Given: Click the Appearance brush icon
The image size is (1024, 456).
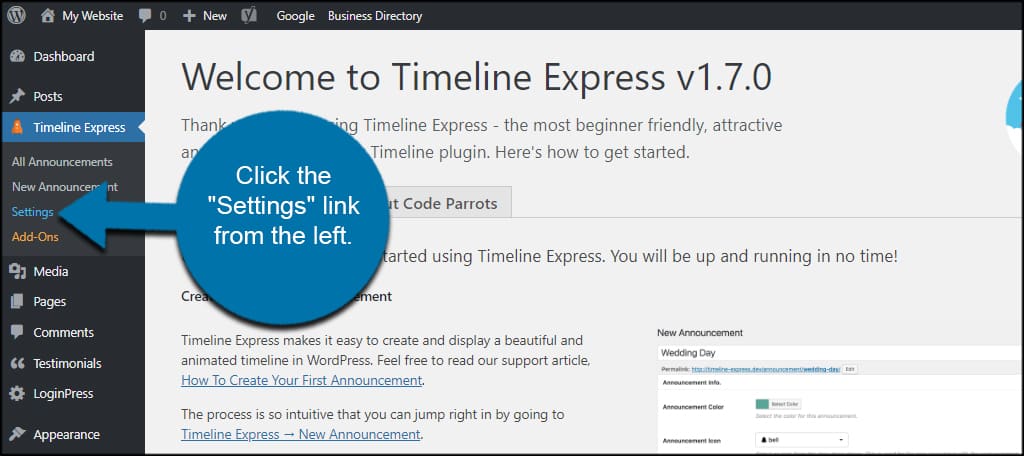Looking at the screenshot, I should pyautogui.click(x=18, y=434).
